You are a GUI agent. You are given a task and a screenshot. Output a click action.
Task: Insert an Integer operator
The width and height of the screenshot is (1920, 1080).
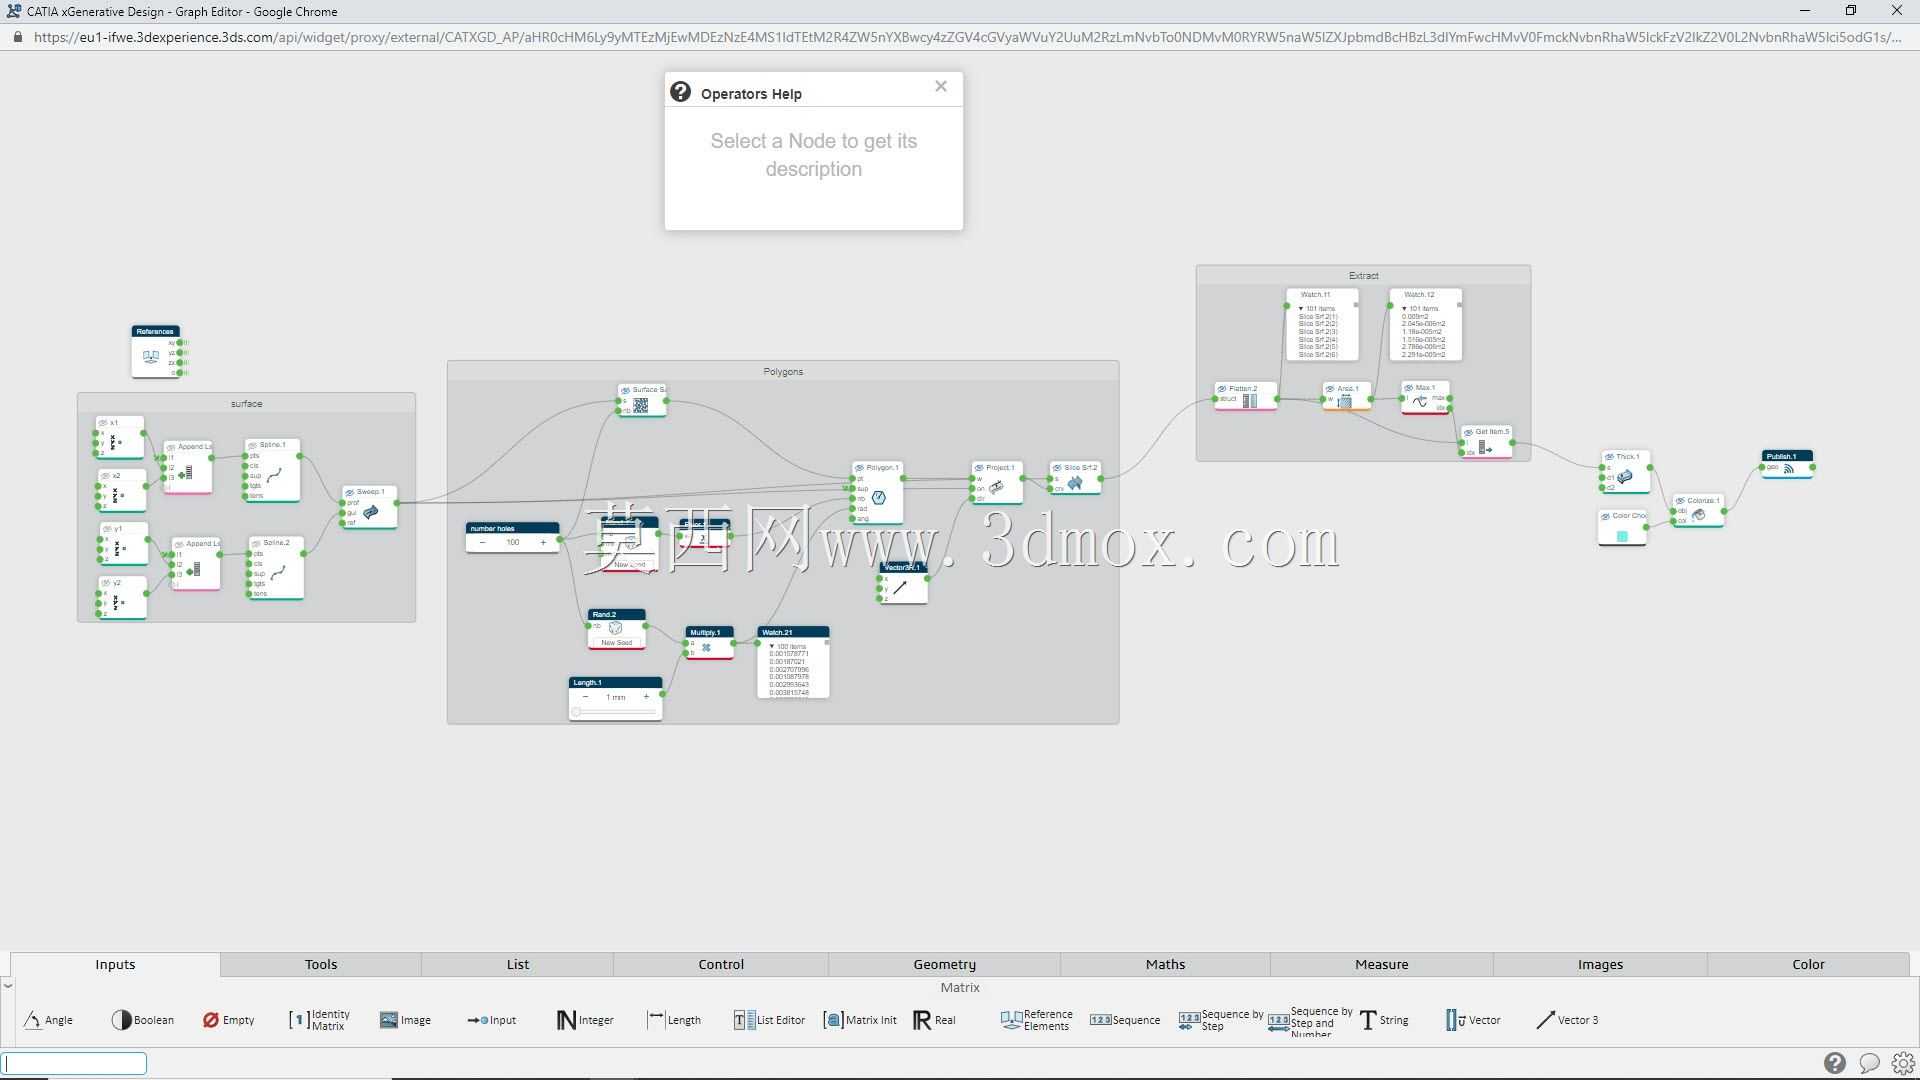[585, 1020]
